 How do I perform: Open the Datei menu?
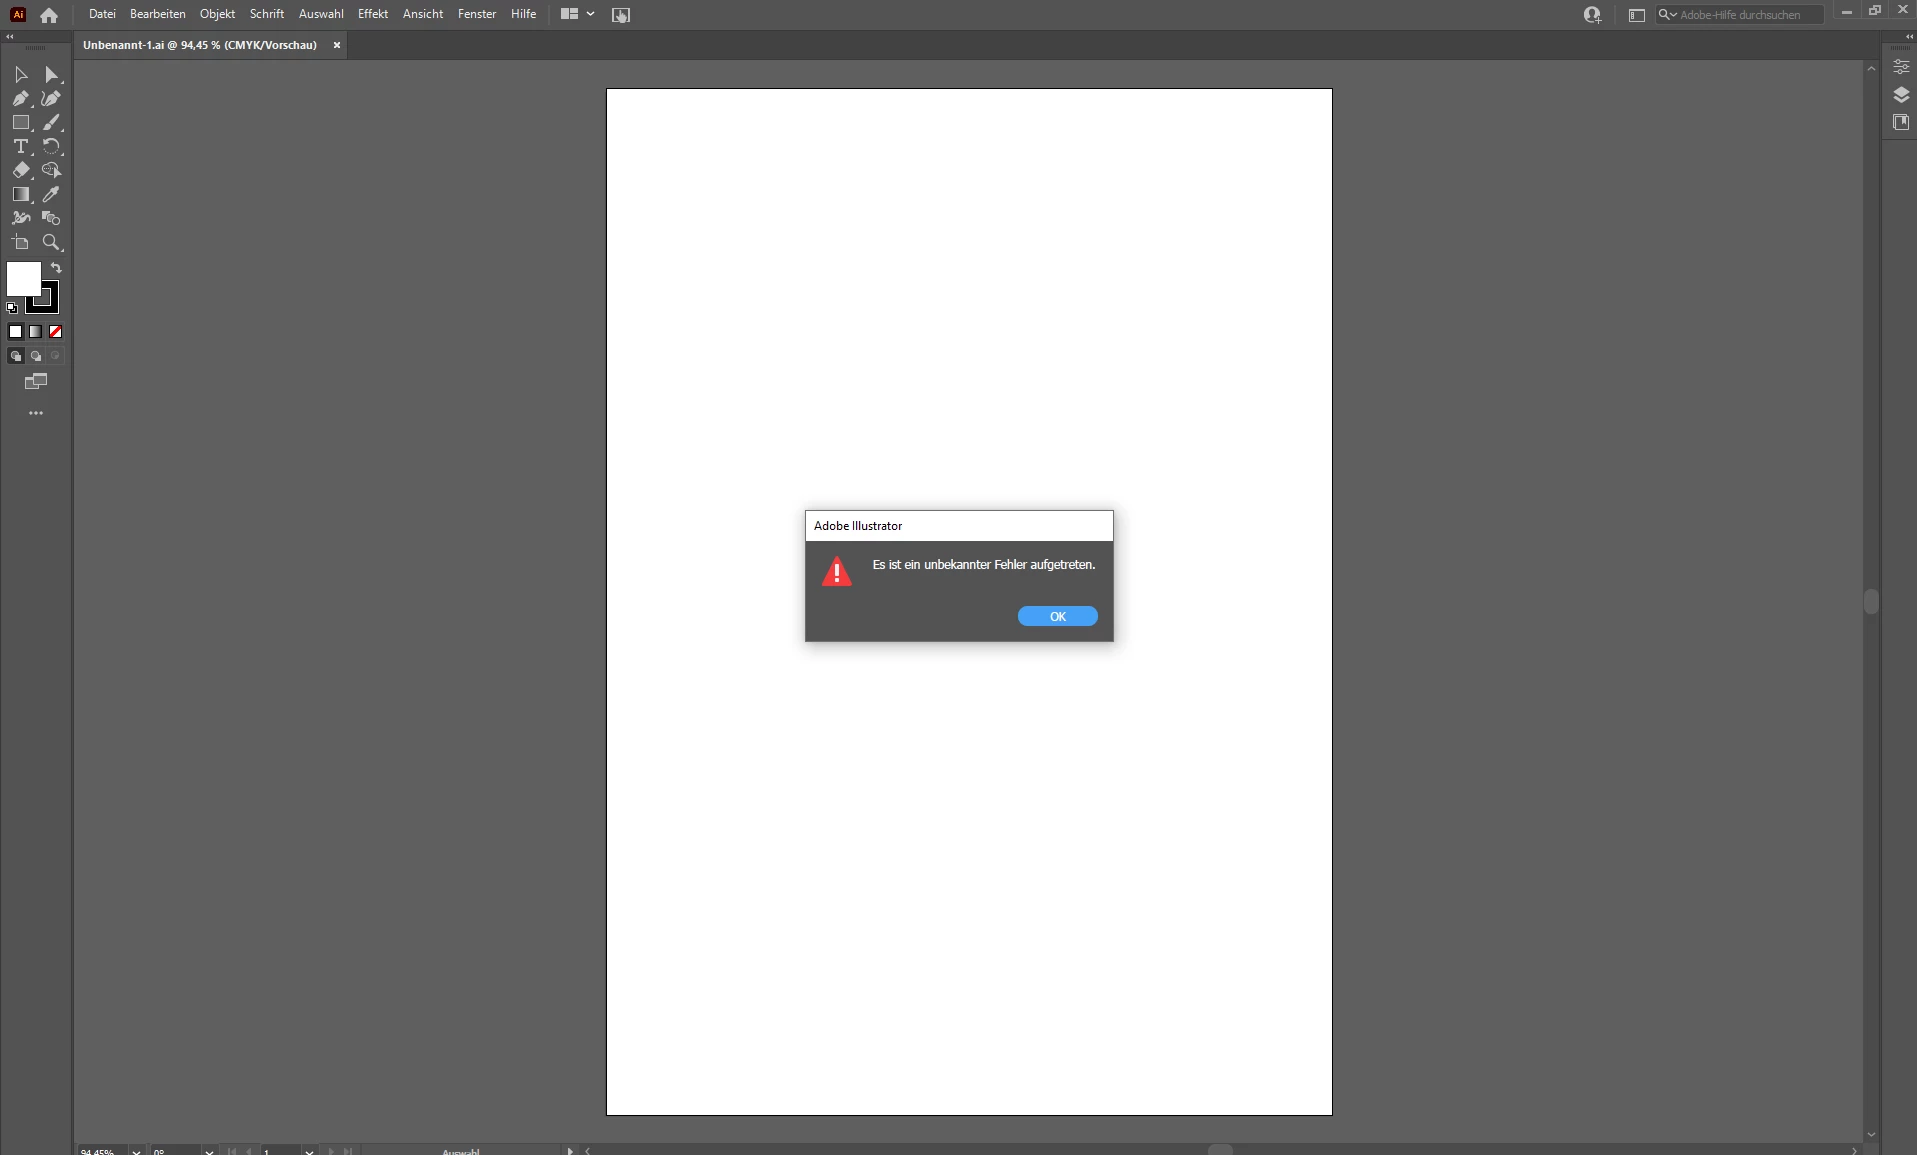click(x=102, y=14)
